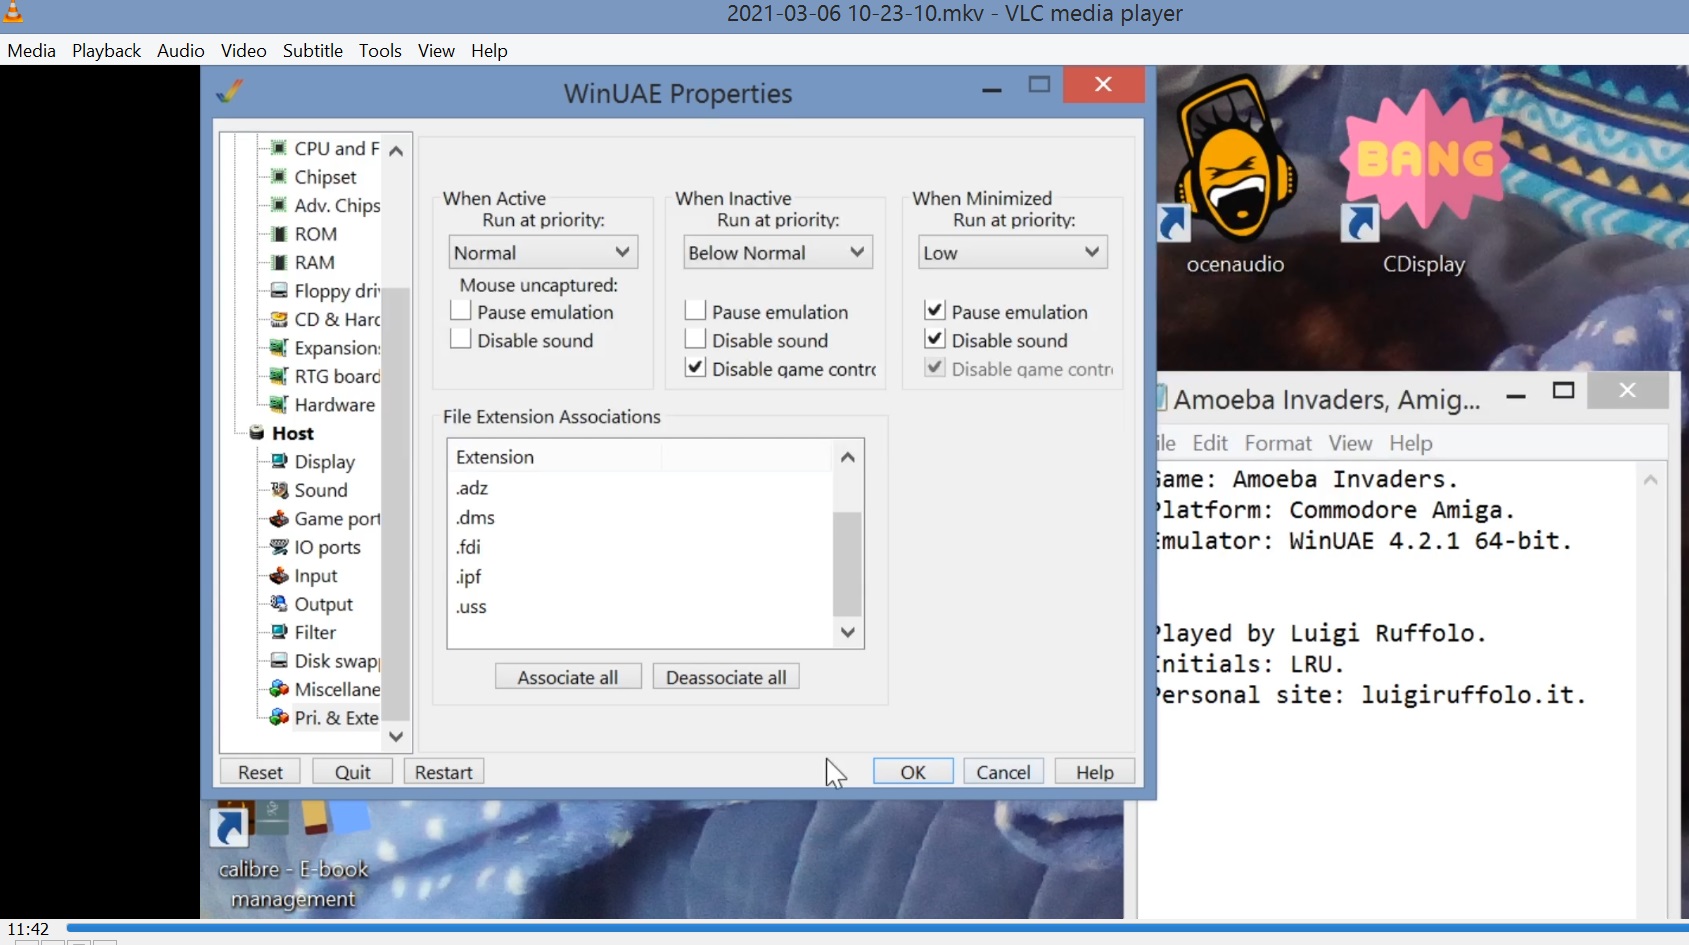Enable Pause emulation under When Inactive
1689x945 pixels.
[x=696, y=311]
